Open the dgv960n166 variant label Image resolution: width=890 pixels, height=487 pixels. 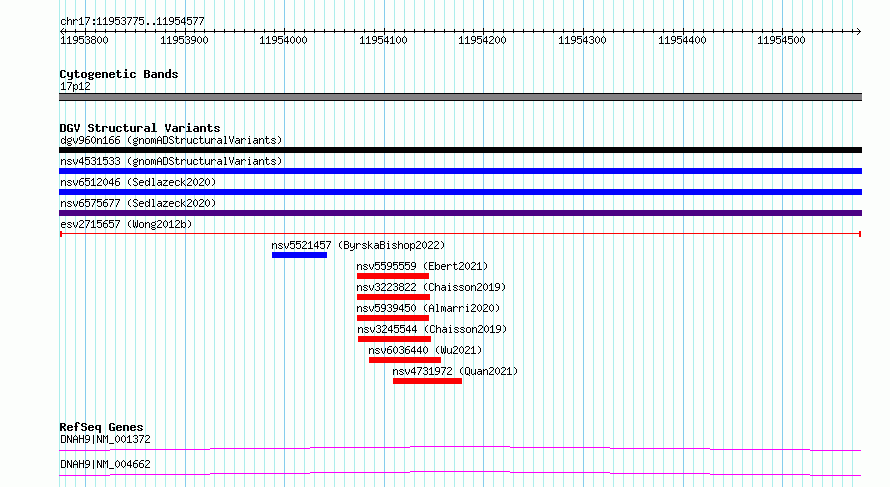pyautogui.click(x=171, y=140)
